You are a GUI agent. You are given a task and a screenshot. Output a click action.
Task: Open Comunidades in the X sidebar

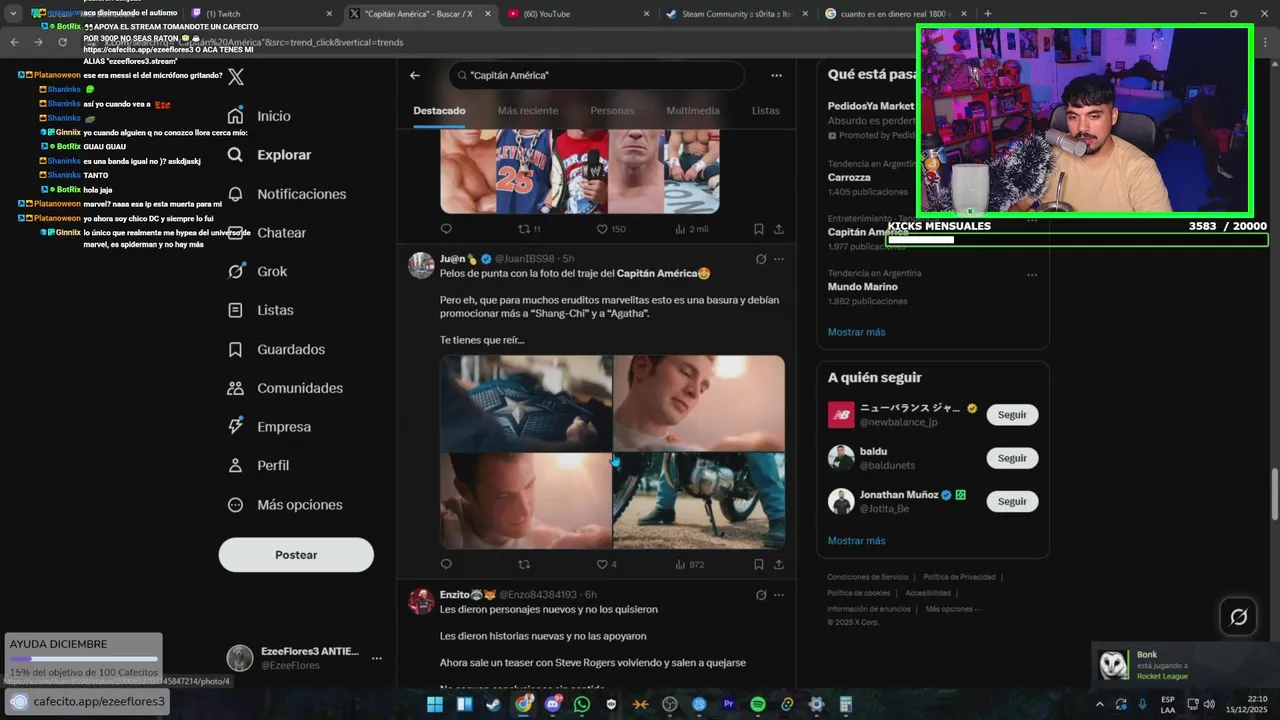click(x=285, y=388)
